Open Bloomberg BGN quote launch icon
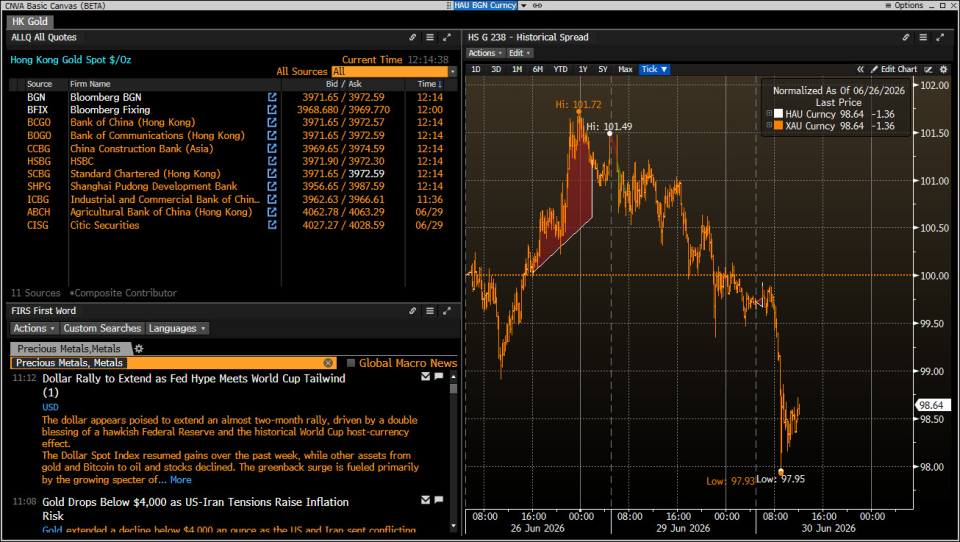 [272, 97]
